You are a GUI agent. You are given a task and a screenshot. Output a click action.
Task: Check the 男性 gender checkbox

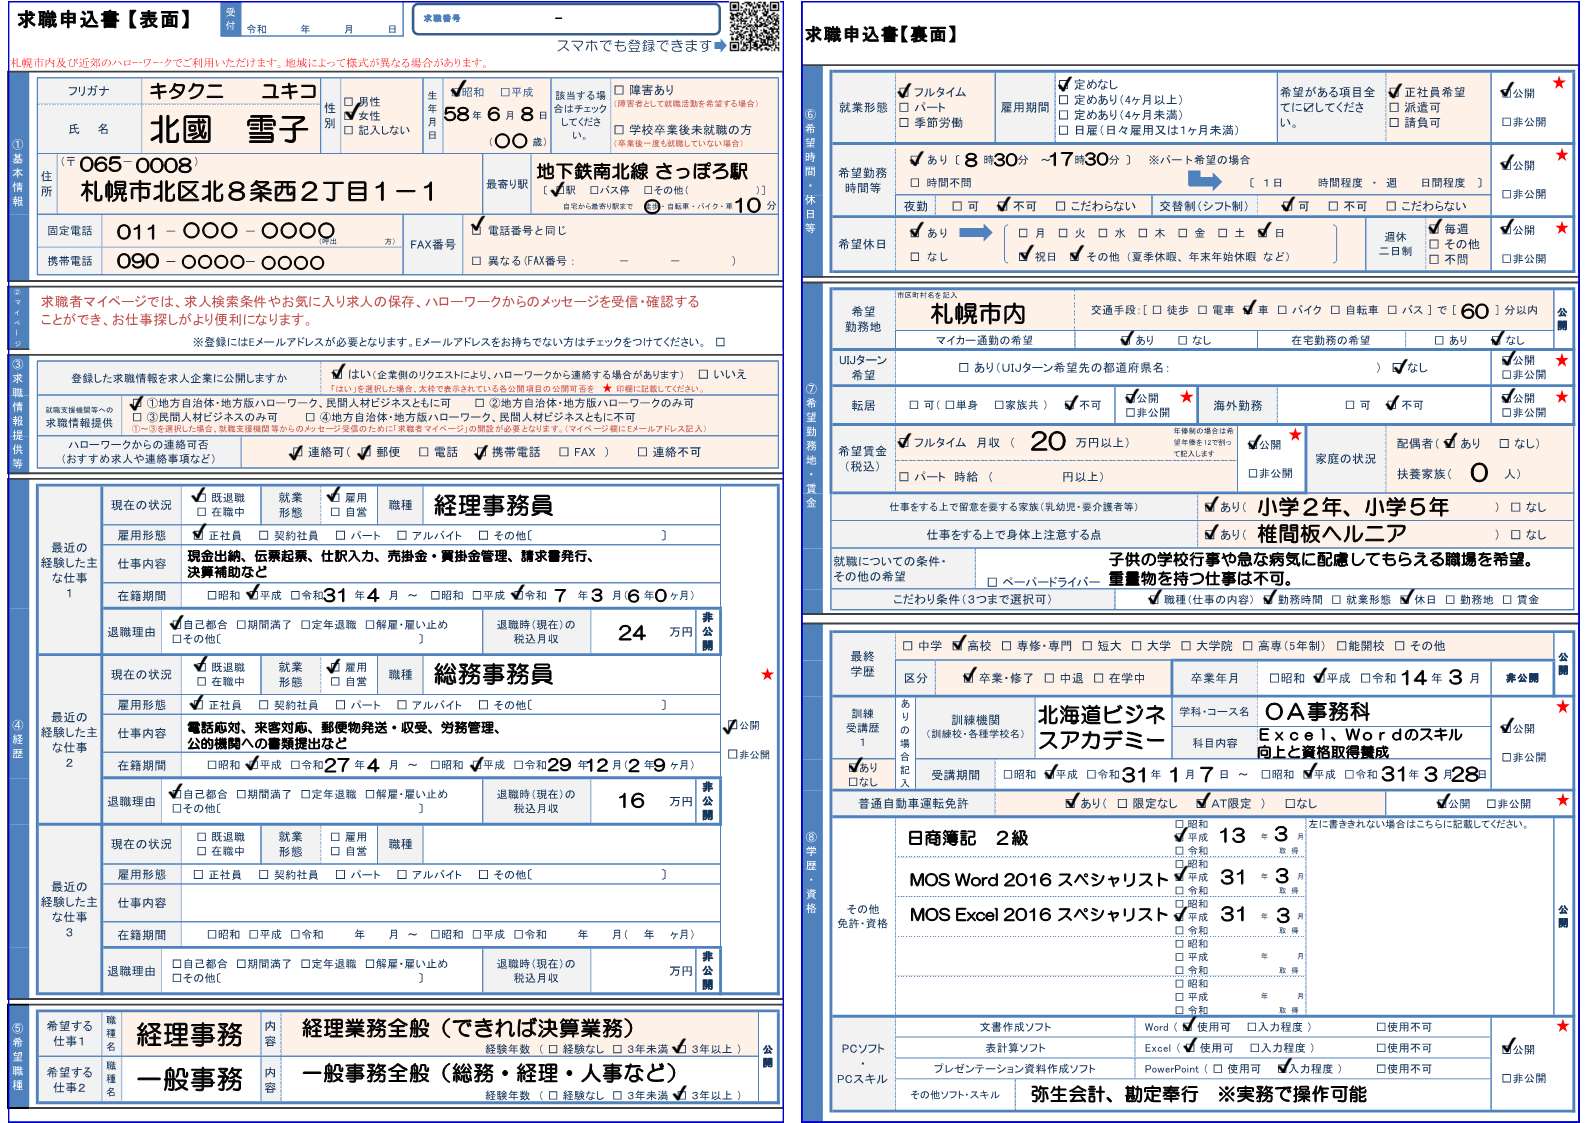click(349, 102)
